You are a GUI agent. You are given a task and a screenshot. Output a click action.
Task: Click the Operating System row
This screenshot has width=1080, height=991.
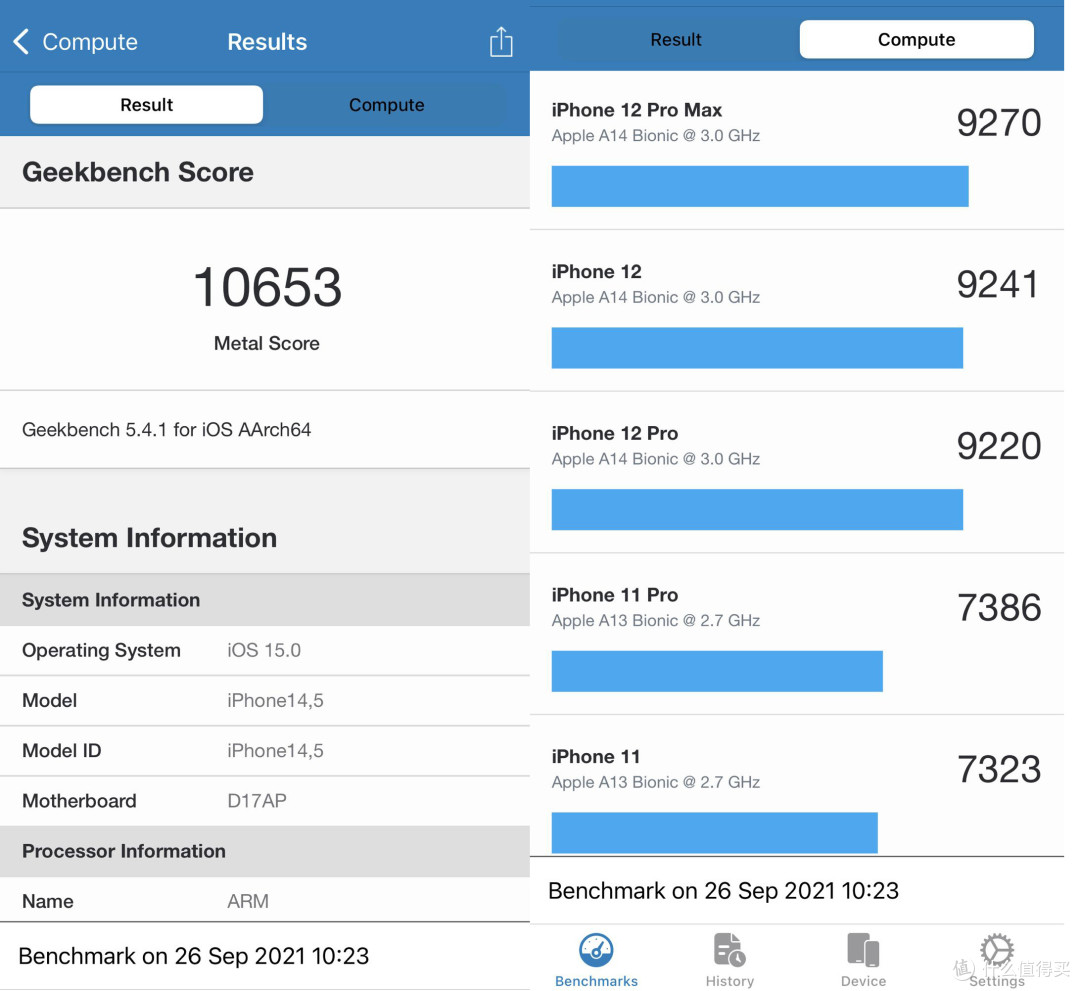(x=264, y=650)
